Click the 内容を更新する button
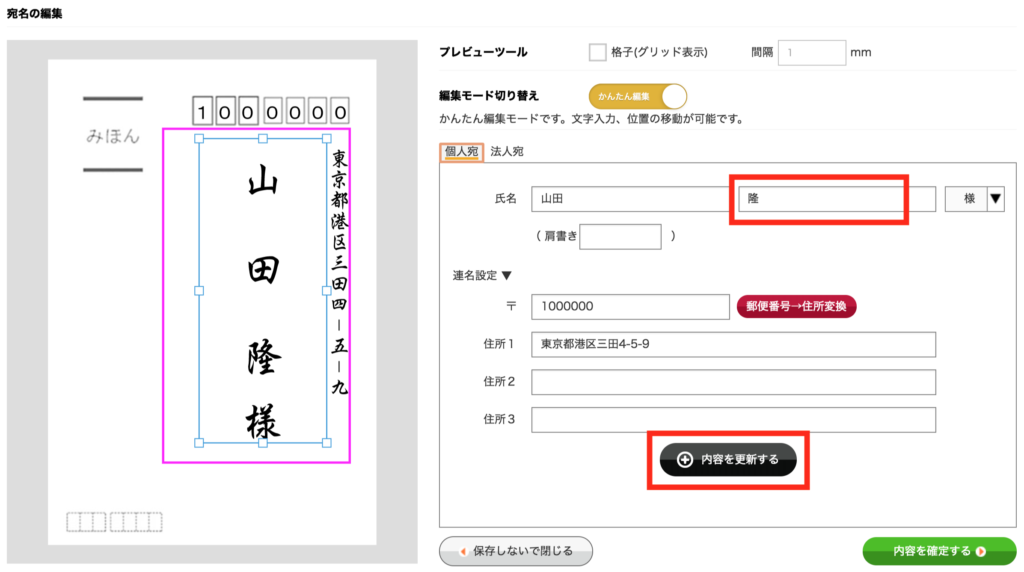 pyautogui.click(x=728, y=460)
